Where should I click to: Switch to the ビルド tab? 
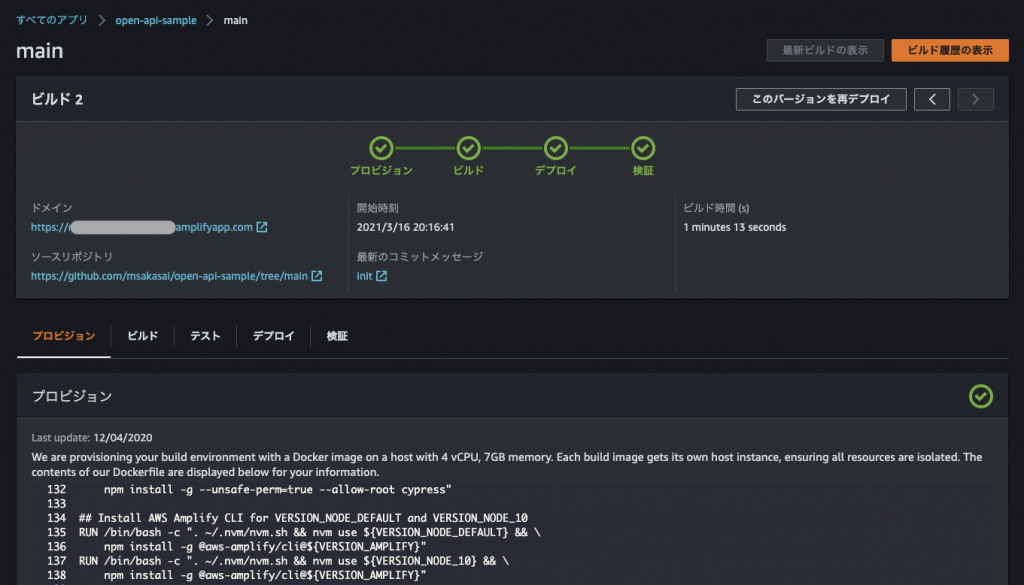(142, 336)
